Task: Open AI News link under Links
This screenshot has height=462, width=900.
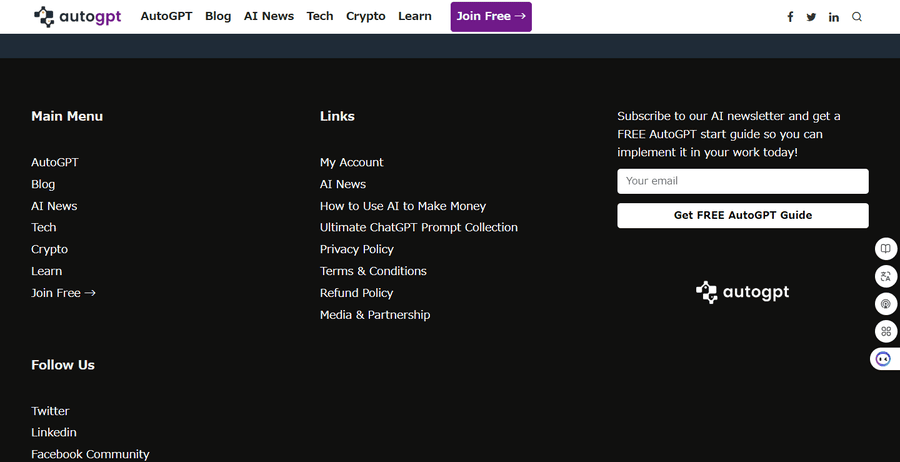Action: click(343, 184)
